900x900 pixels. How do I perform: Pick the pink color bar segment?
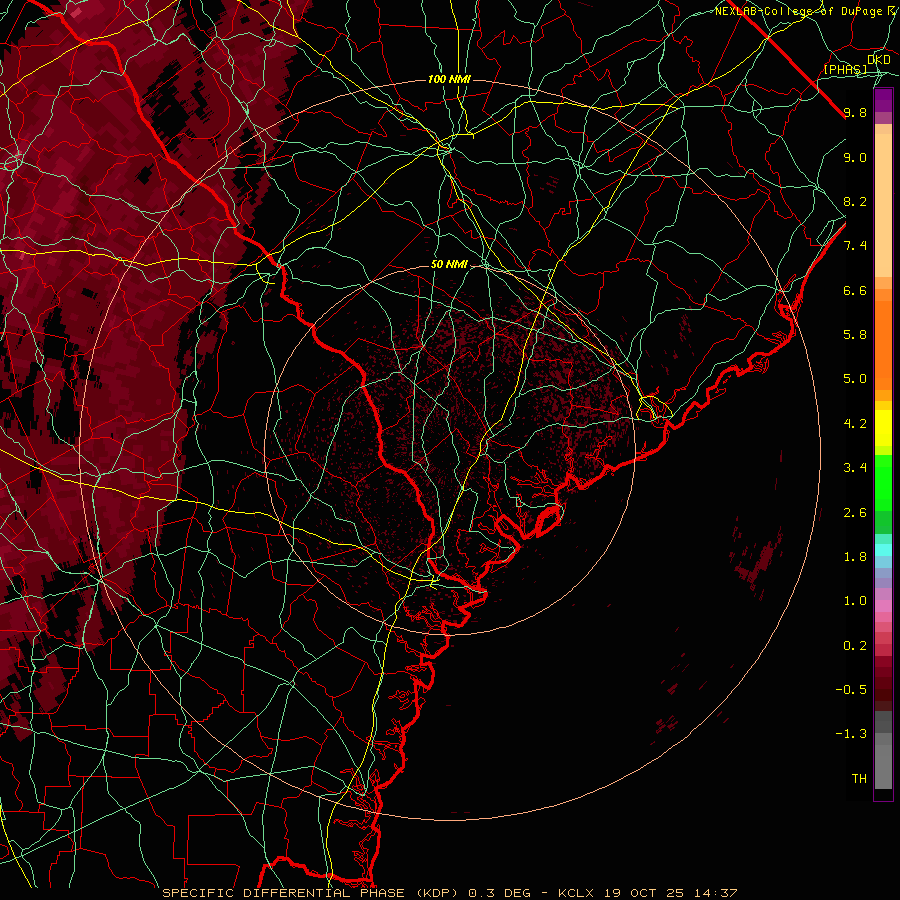(883, 606)
